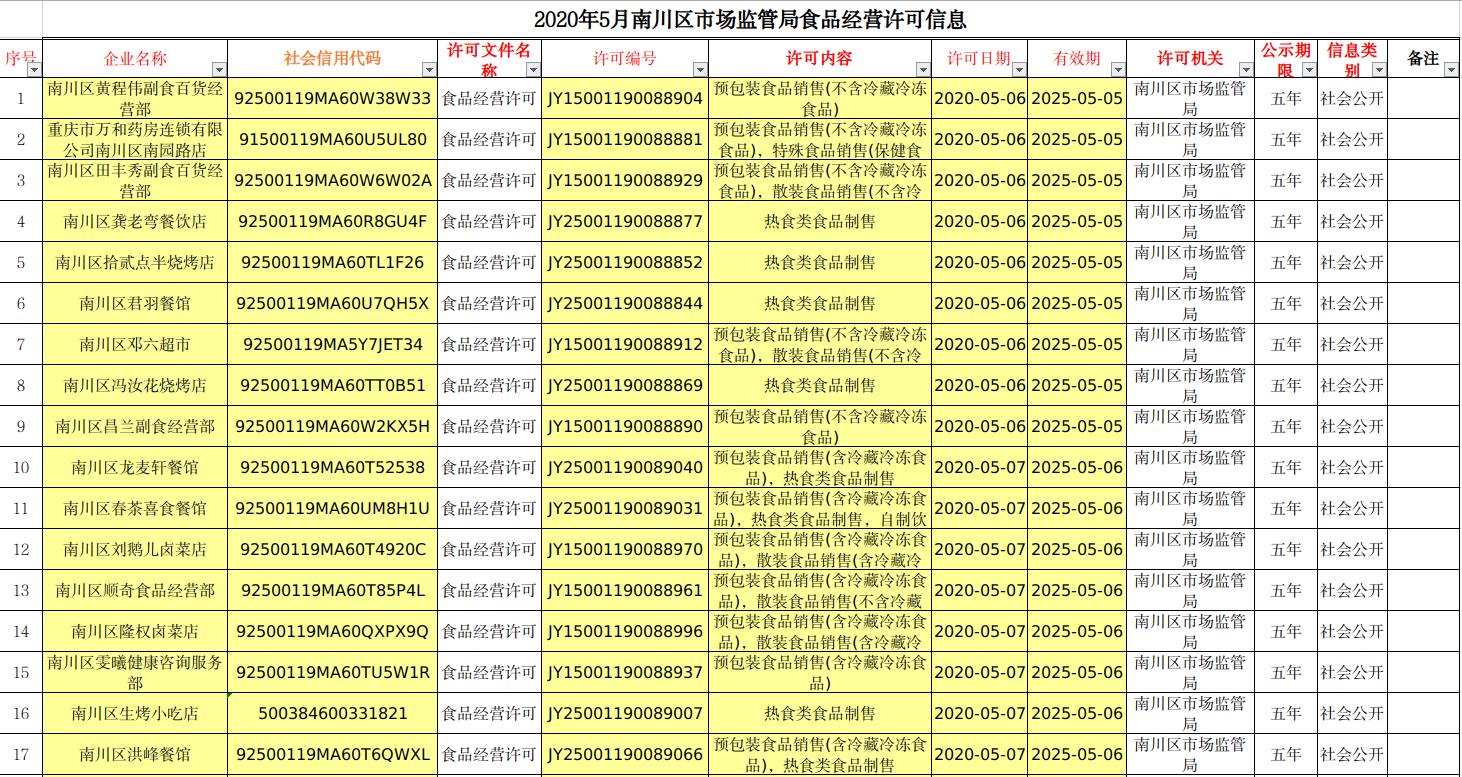Viewport: 1462px width, 777px height.
Task: Select credit code 92500119MA60TT0B51
Action: [x=333, y=385]
